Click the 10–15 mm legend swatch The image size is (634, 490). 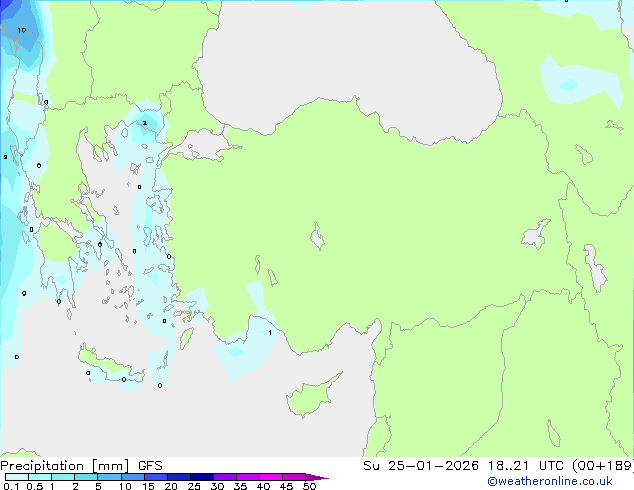pyautogui.click(x=132, y=477)
